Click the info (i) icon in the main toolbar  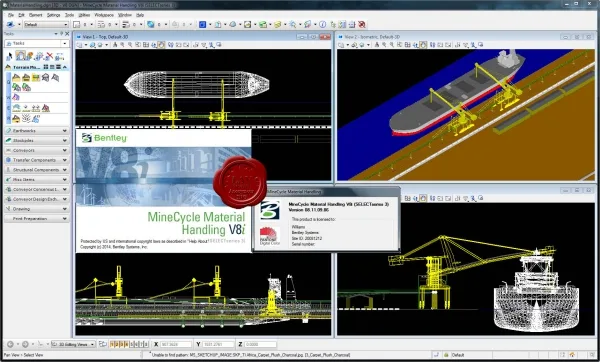pos(323,24)
